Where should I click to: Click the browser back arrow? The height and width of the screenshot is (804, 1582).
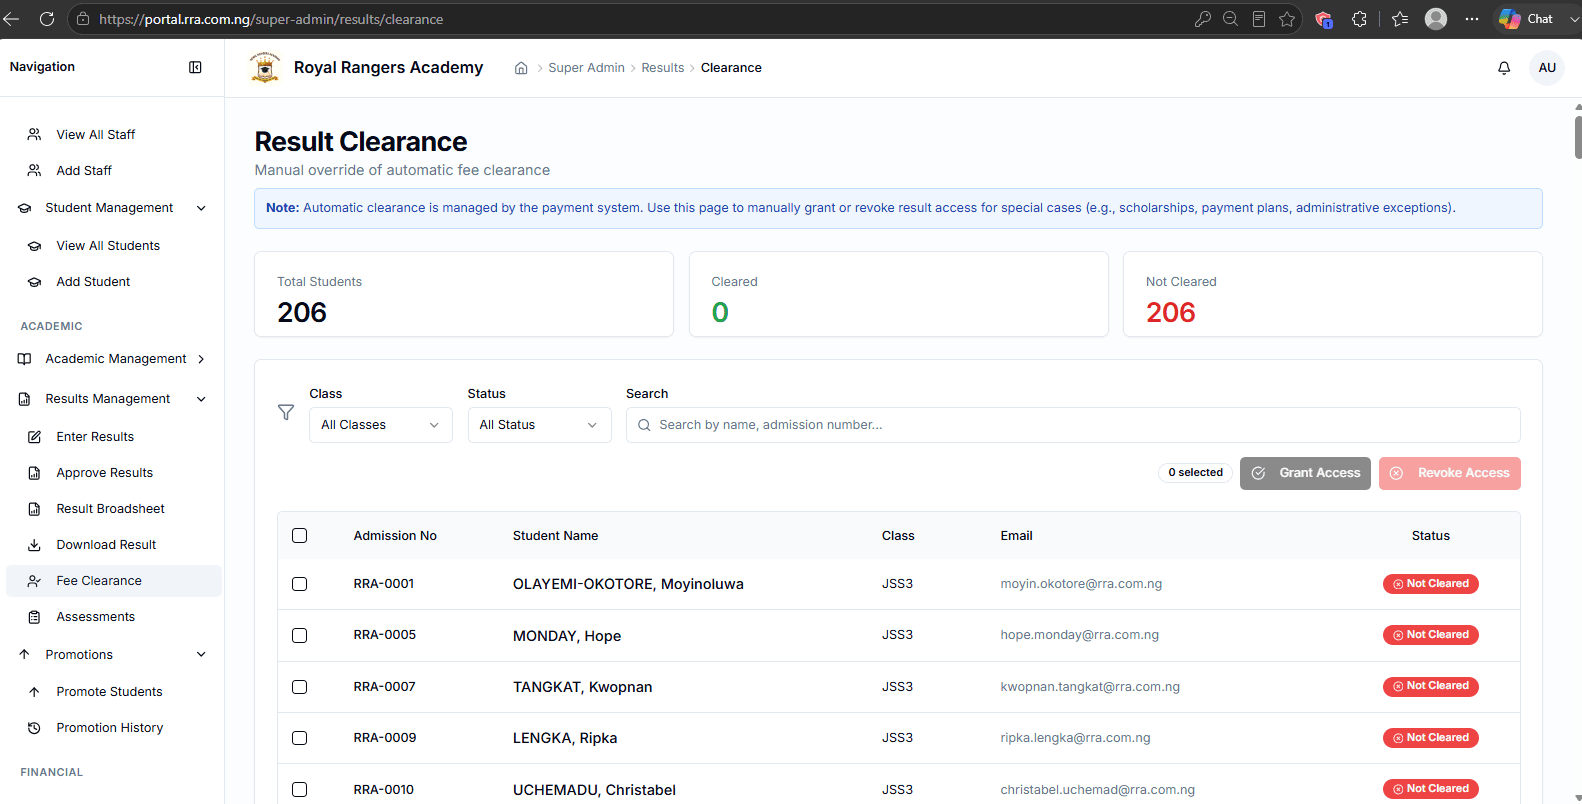[x=11, y=19]
